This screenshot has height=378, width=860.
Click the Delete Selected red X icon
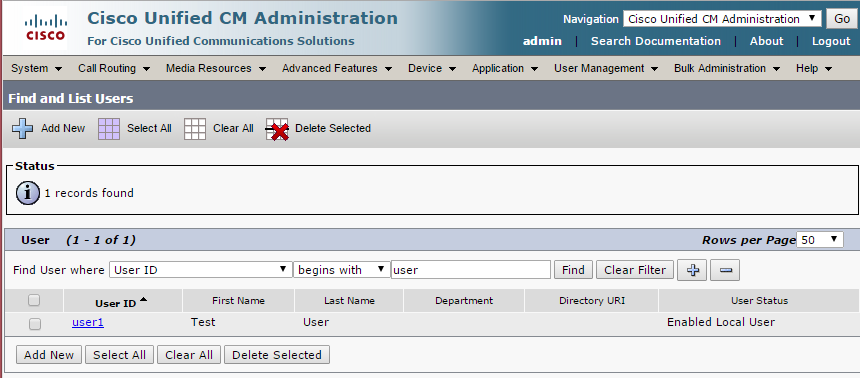click(278, 129)
